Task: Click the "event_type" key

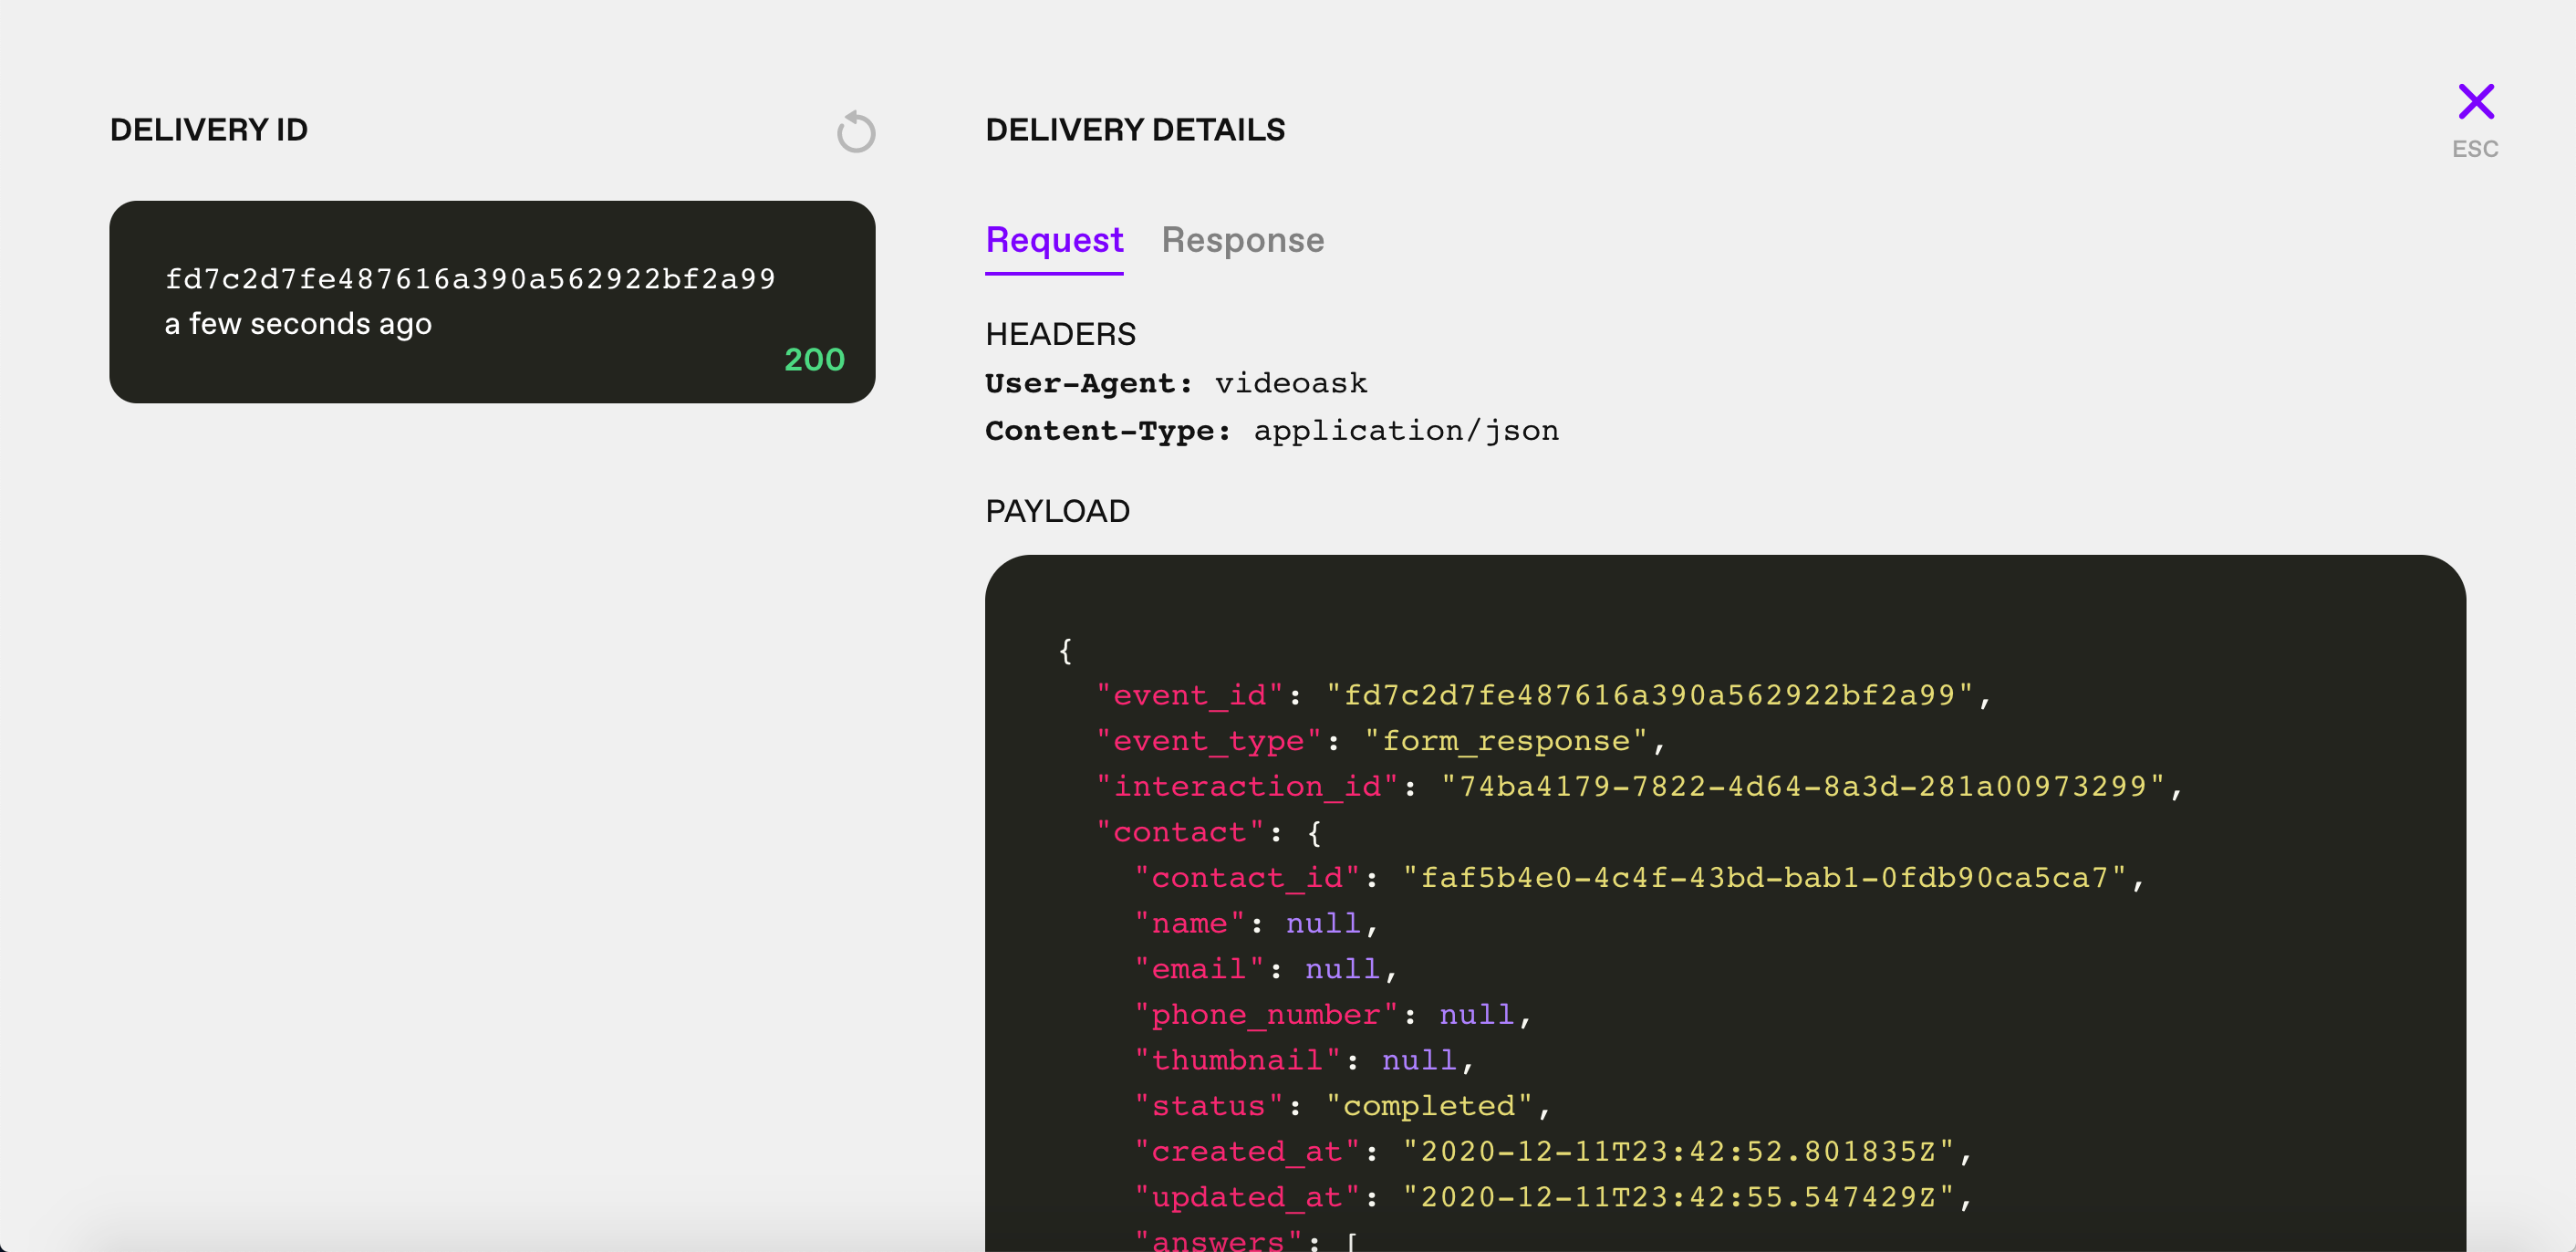Action: [1208, 741]
